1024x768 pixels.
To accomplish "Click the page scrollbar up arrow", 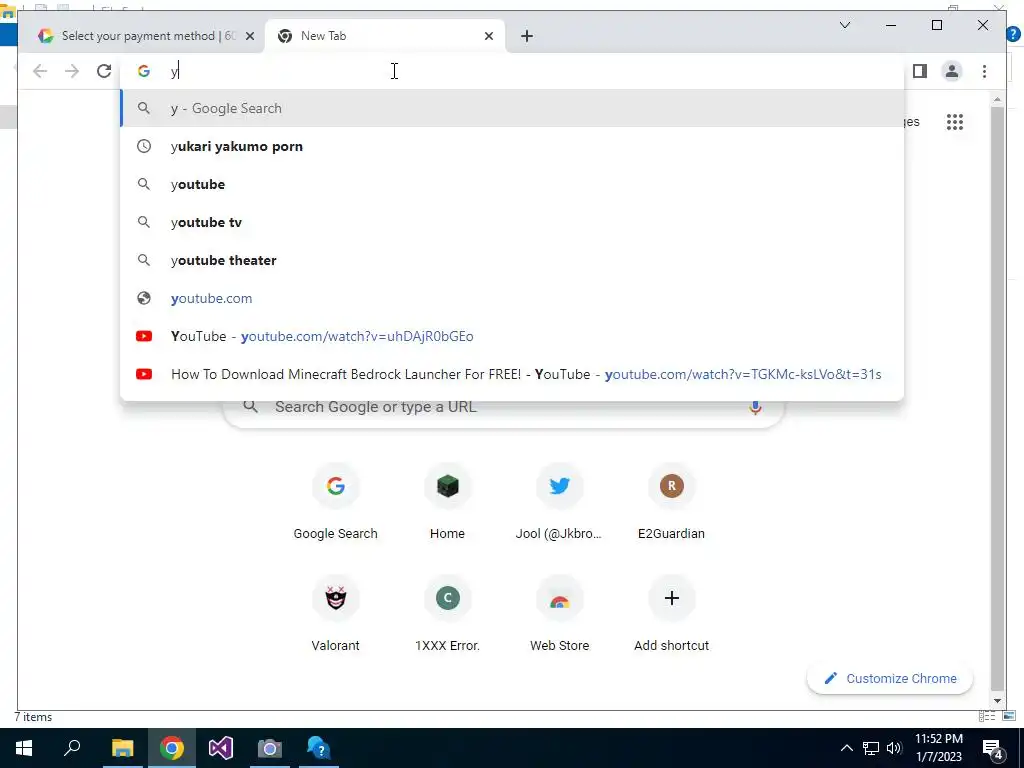I will tap(997, 100).
